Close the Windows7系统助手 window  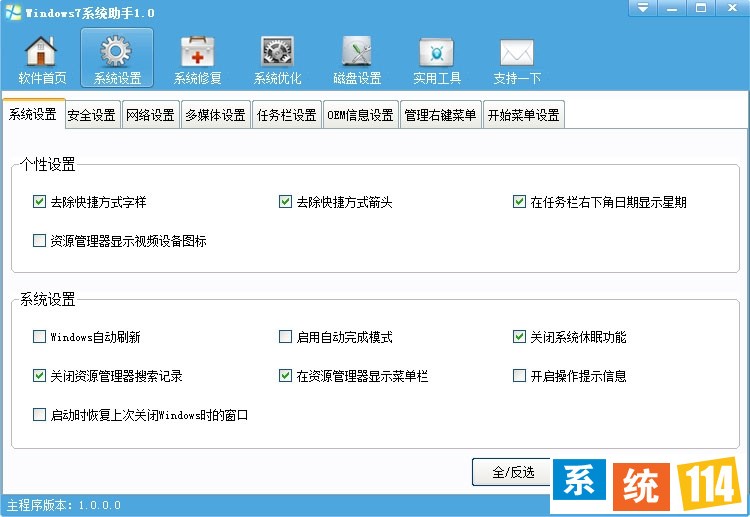pos(732,8)
